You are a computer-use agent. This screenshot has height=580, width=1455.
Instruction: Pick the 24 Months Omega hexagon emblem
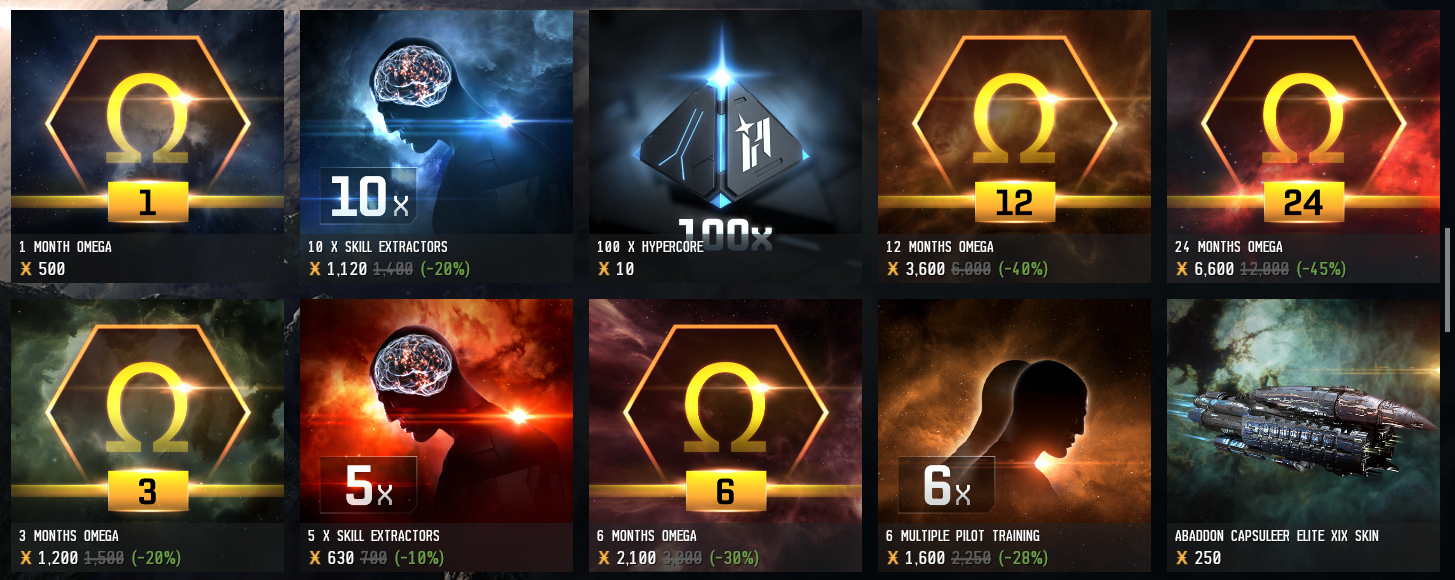(1303, 122)
